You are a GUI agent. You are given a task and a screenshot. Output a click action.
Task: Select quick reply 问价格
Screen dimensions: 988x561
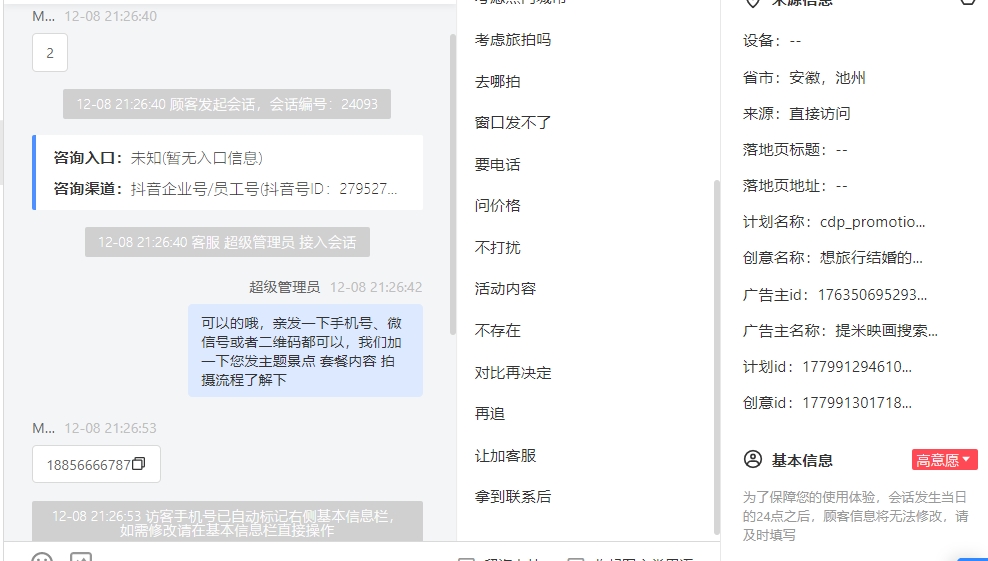[x=497, y=205]
